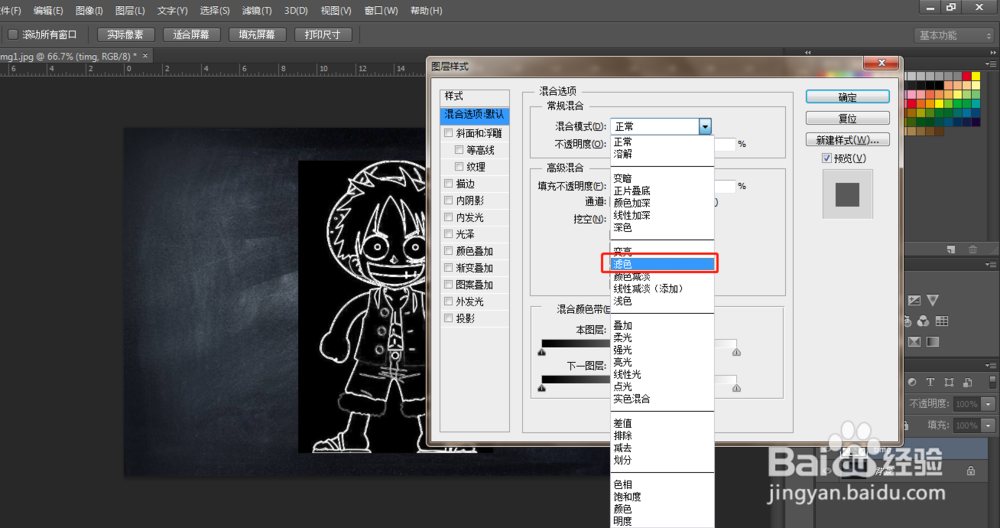Click Print Size (打印尺寸) button
Viewport: 1000px width, 528px height.
tap(323, 34)
